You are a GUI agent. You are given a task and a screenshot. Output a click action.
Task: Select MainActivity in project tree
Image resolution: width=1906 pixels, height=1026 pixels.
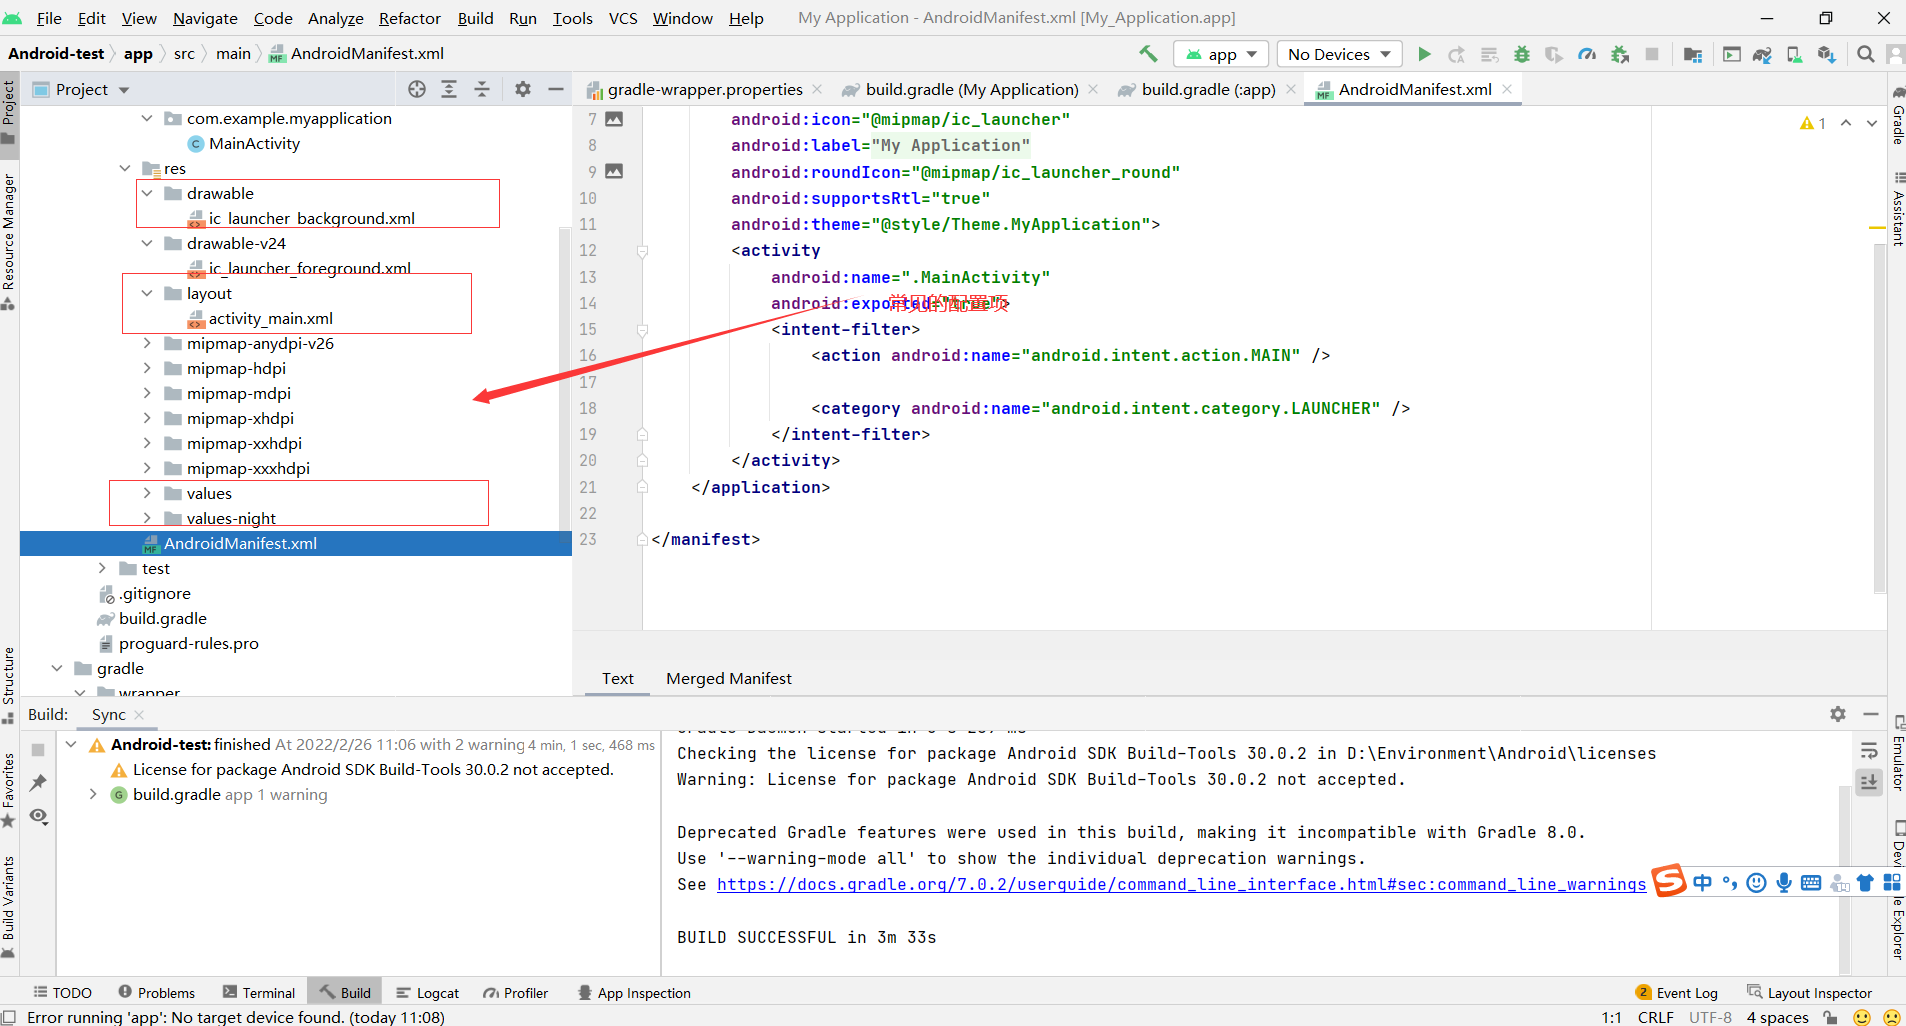[254, 143]
